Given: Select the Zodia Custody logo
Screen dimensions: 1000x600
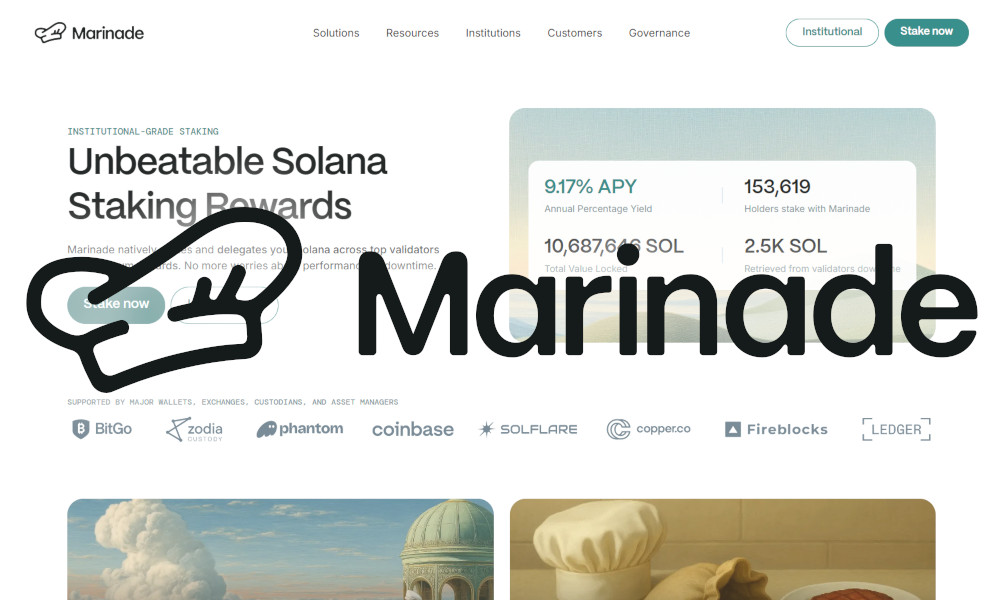Looking at the screenshot, I should click(x=195, y=430).
